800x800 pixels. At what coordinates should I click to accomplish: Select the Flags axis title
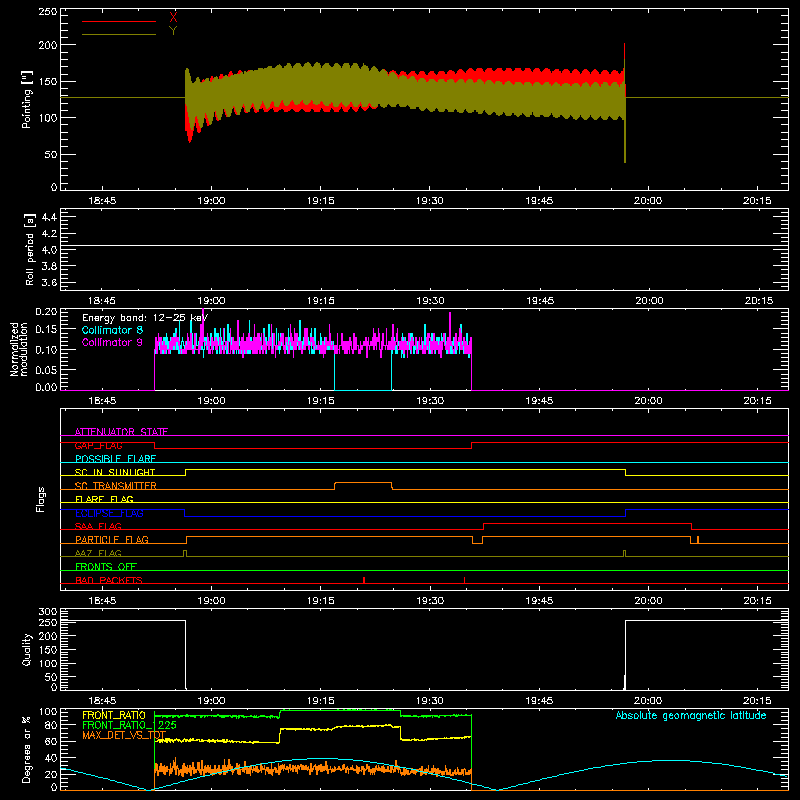[41, 499]
